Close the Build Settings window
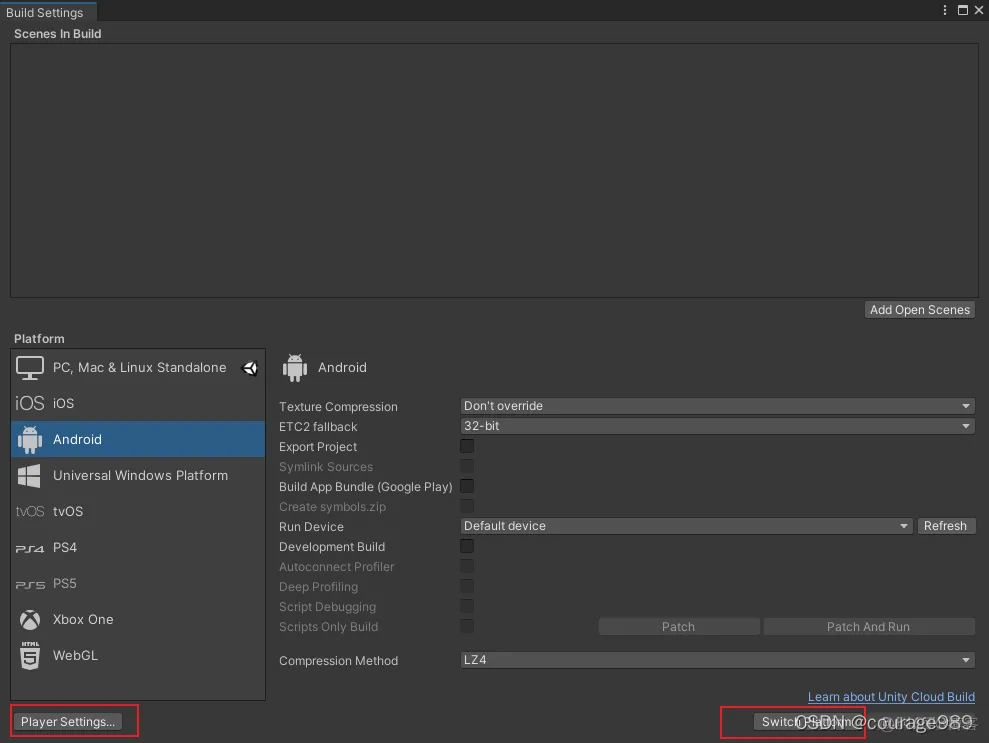Image resolution: width=989 pixels, height=743 pixels. coord(979,10)
